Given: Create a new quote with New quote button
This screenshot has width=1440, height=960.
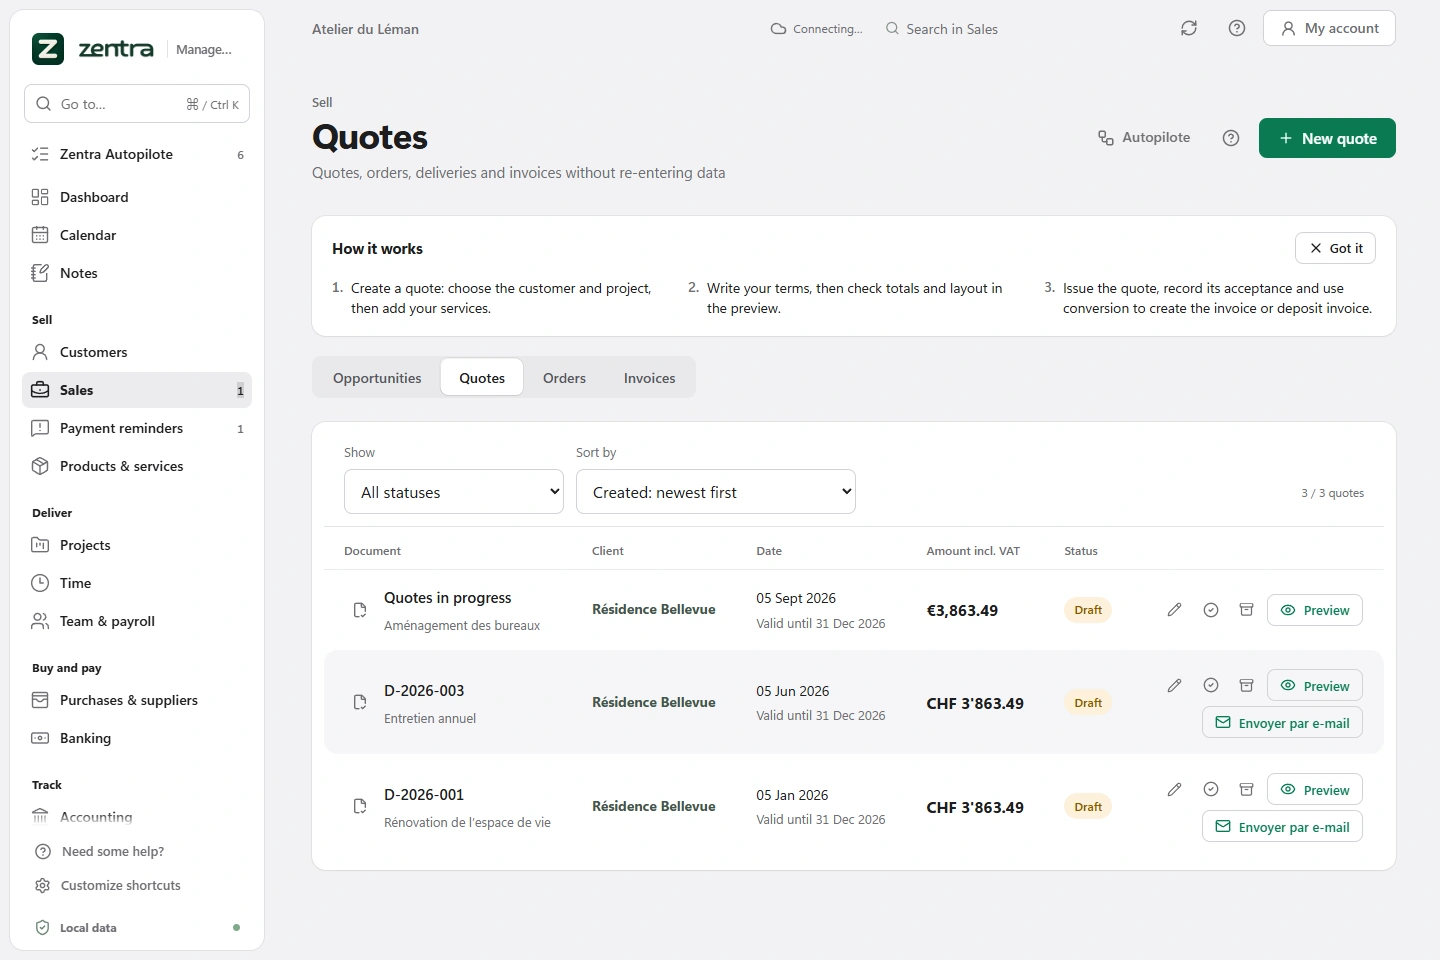Looking at the screenshot, I should point(1327,138).
